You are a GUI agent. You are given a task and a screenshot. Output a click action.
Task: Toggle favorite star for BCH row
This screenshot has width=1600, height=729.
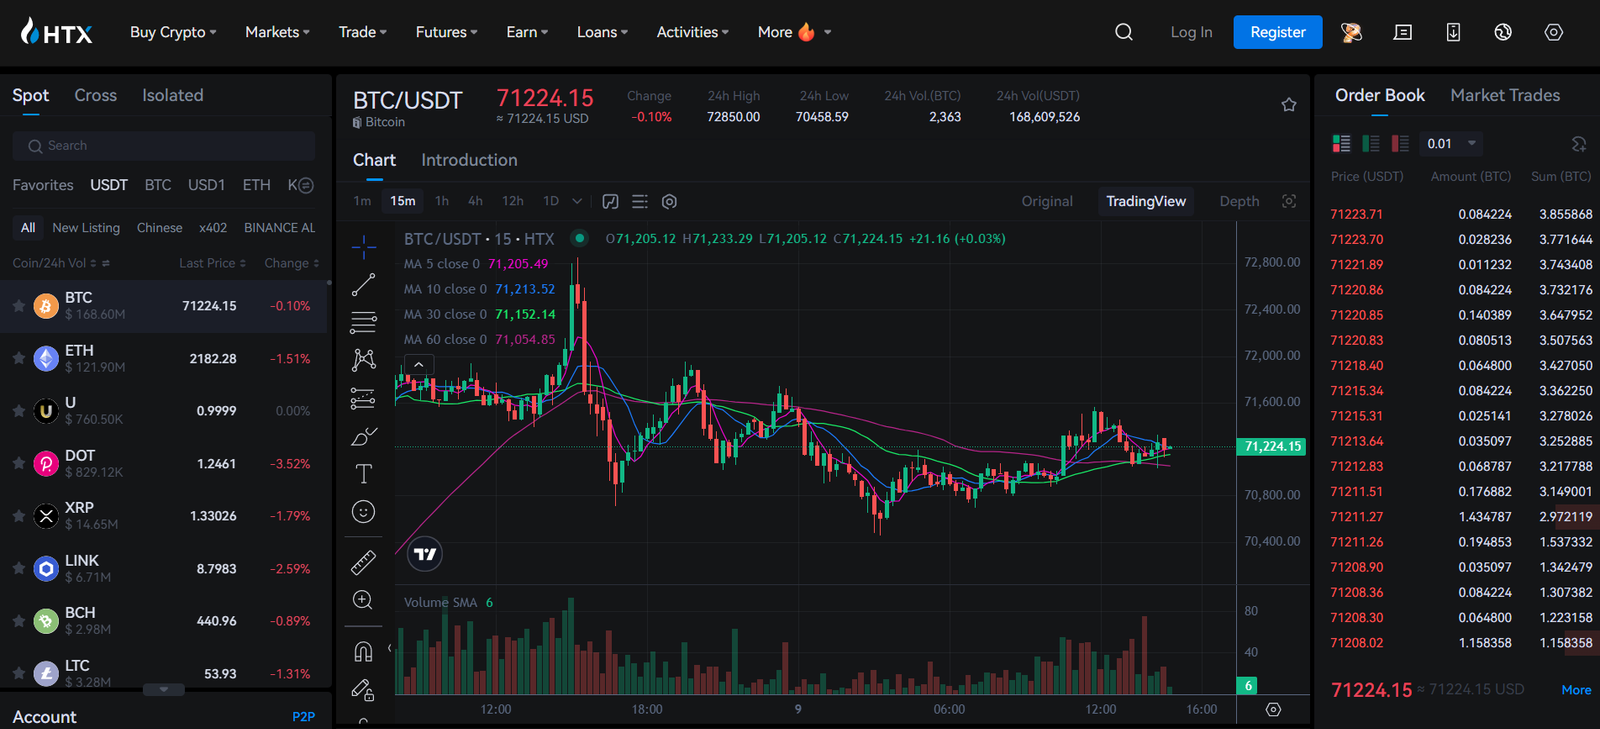tap(19, 621)
